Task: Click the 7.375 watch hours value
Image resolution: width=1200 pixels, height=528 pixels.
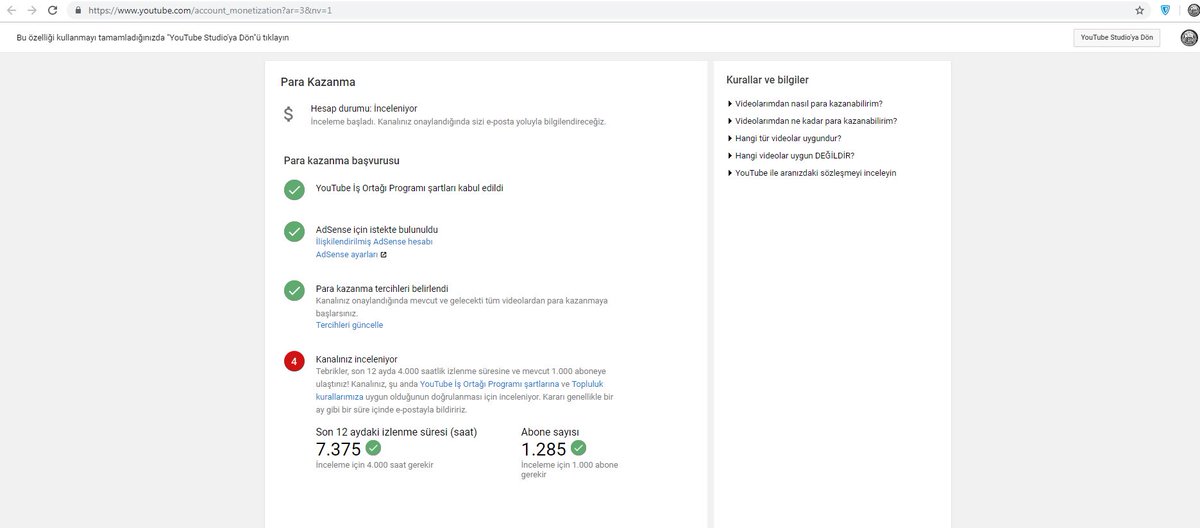Action: point(338,449)
